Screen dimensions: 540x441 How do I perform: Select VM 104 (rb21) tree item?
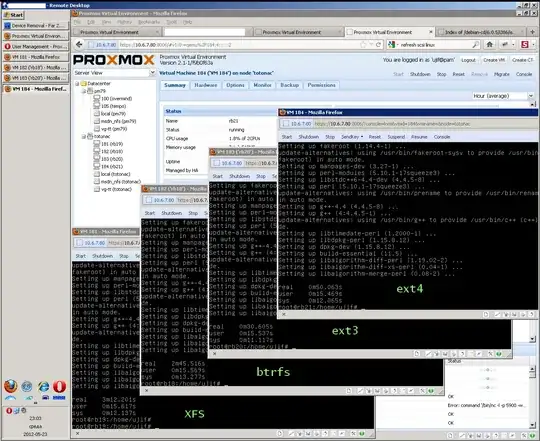pos(108,167)
